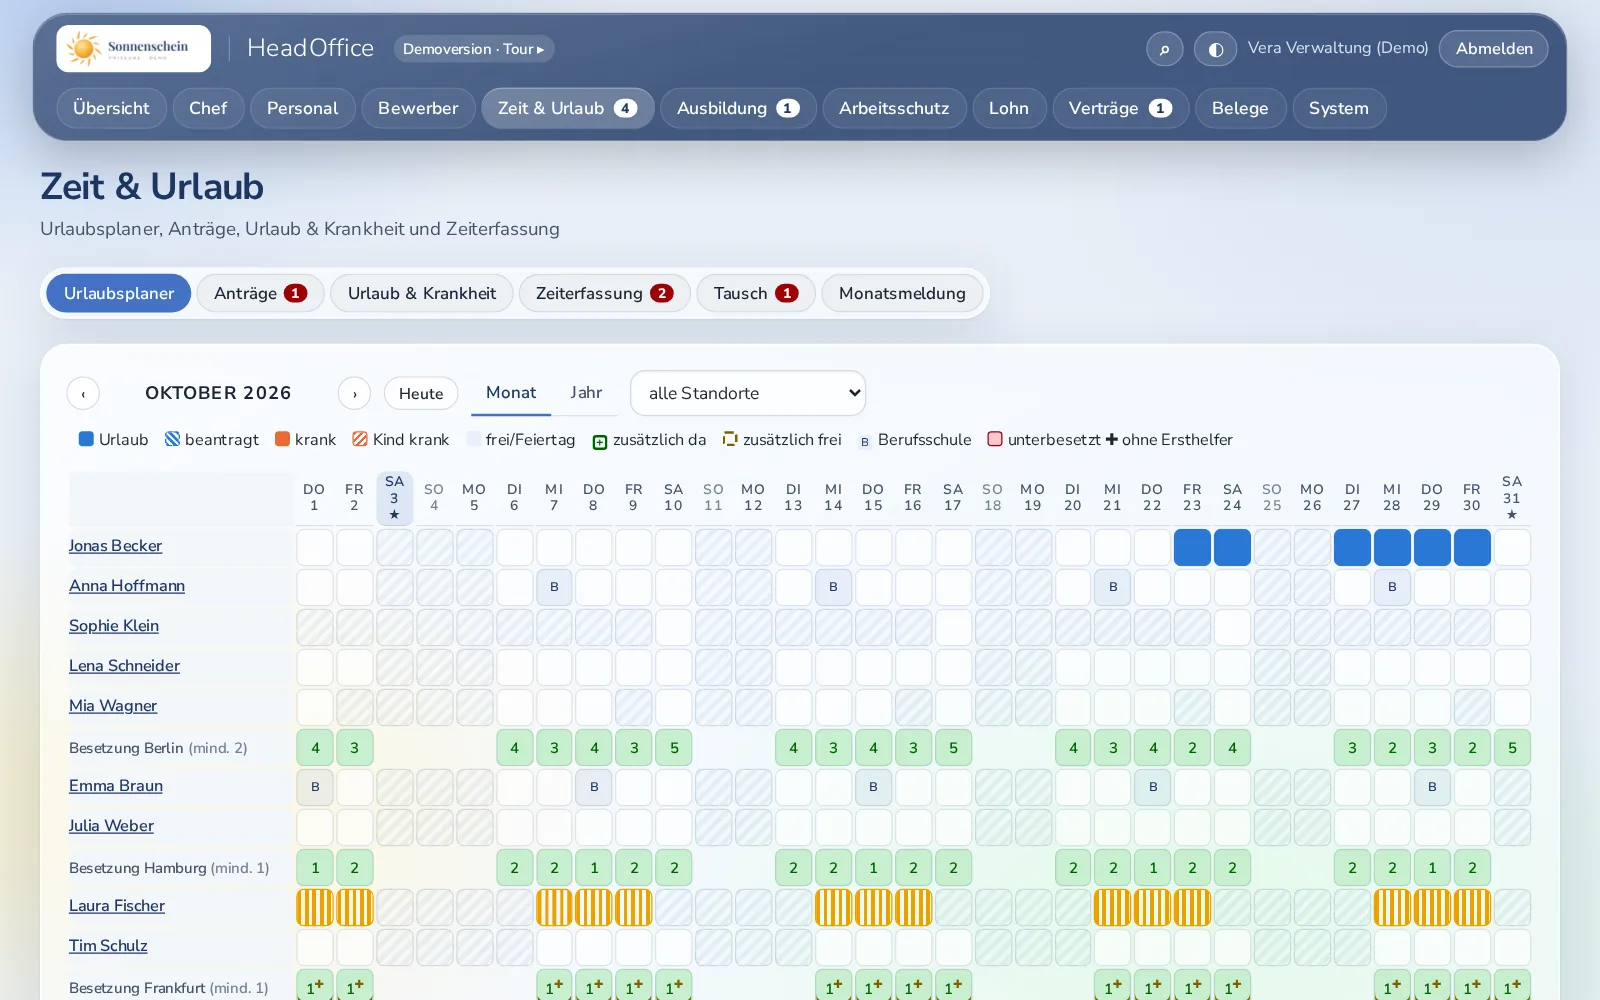This screenshot has height=1000, width=1600.
Task: Click the Sonnenschein logo
Action: pyautogui.click(x=133, y=48)
